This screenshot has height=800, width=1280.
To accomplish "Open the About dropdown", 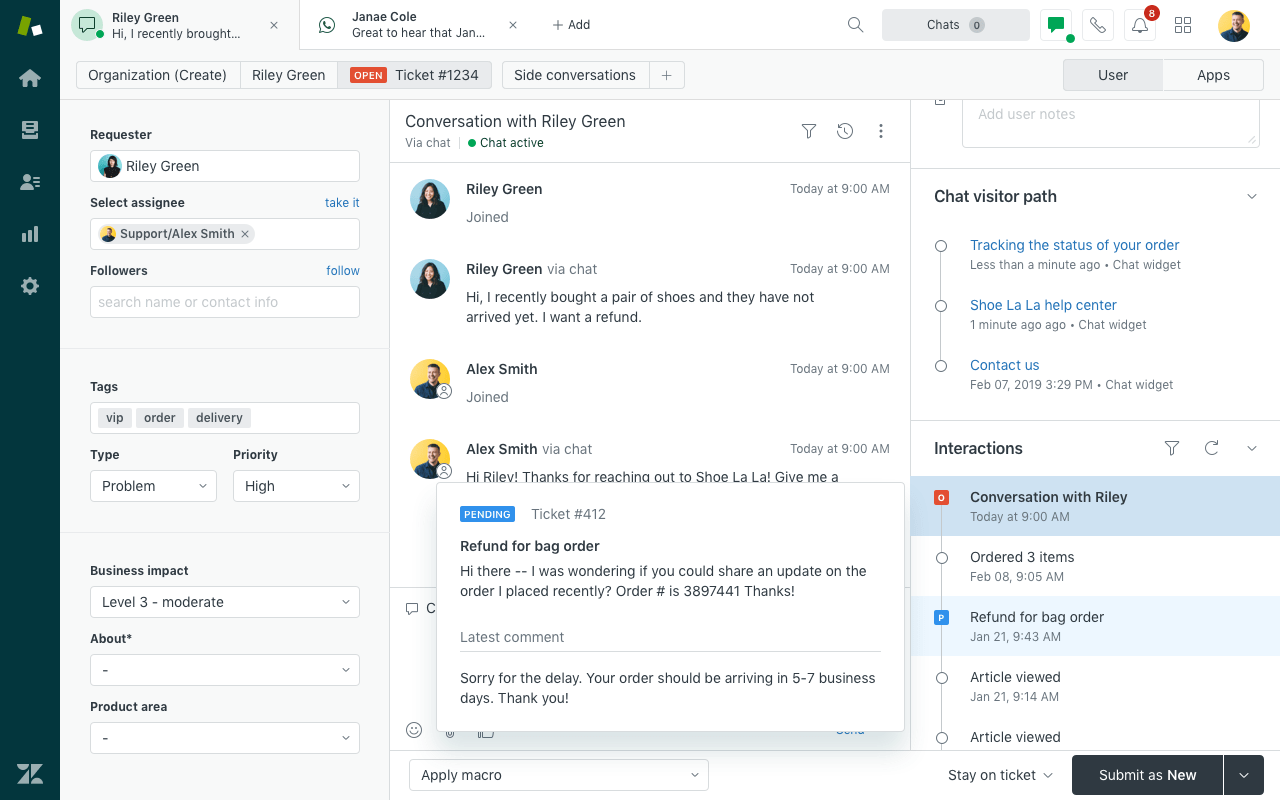I will 225,670.
